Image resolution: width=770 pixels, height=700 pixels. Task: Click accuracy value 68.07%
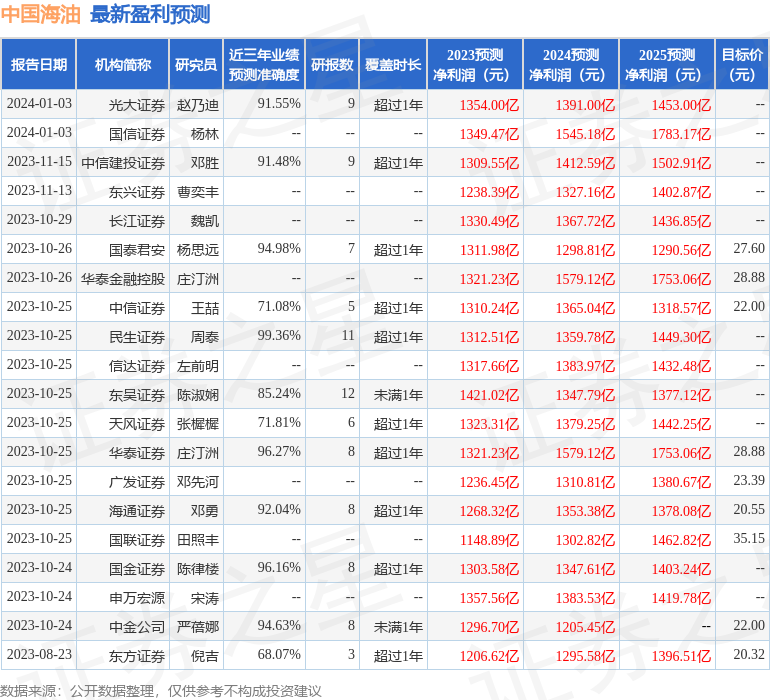pyautogui.click(x=279, y=654)
